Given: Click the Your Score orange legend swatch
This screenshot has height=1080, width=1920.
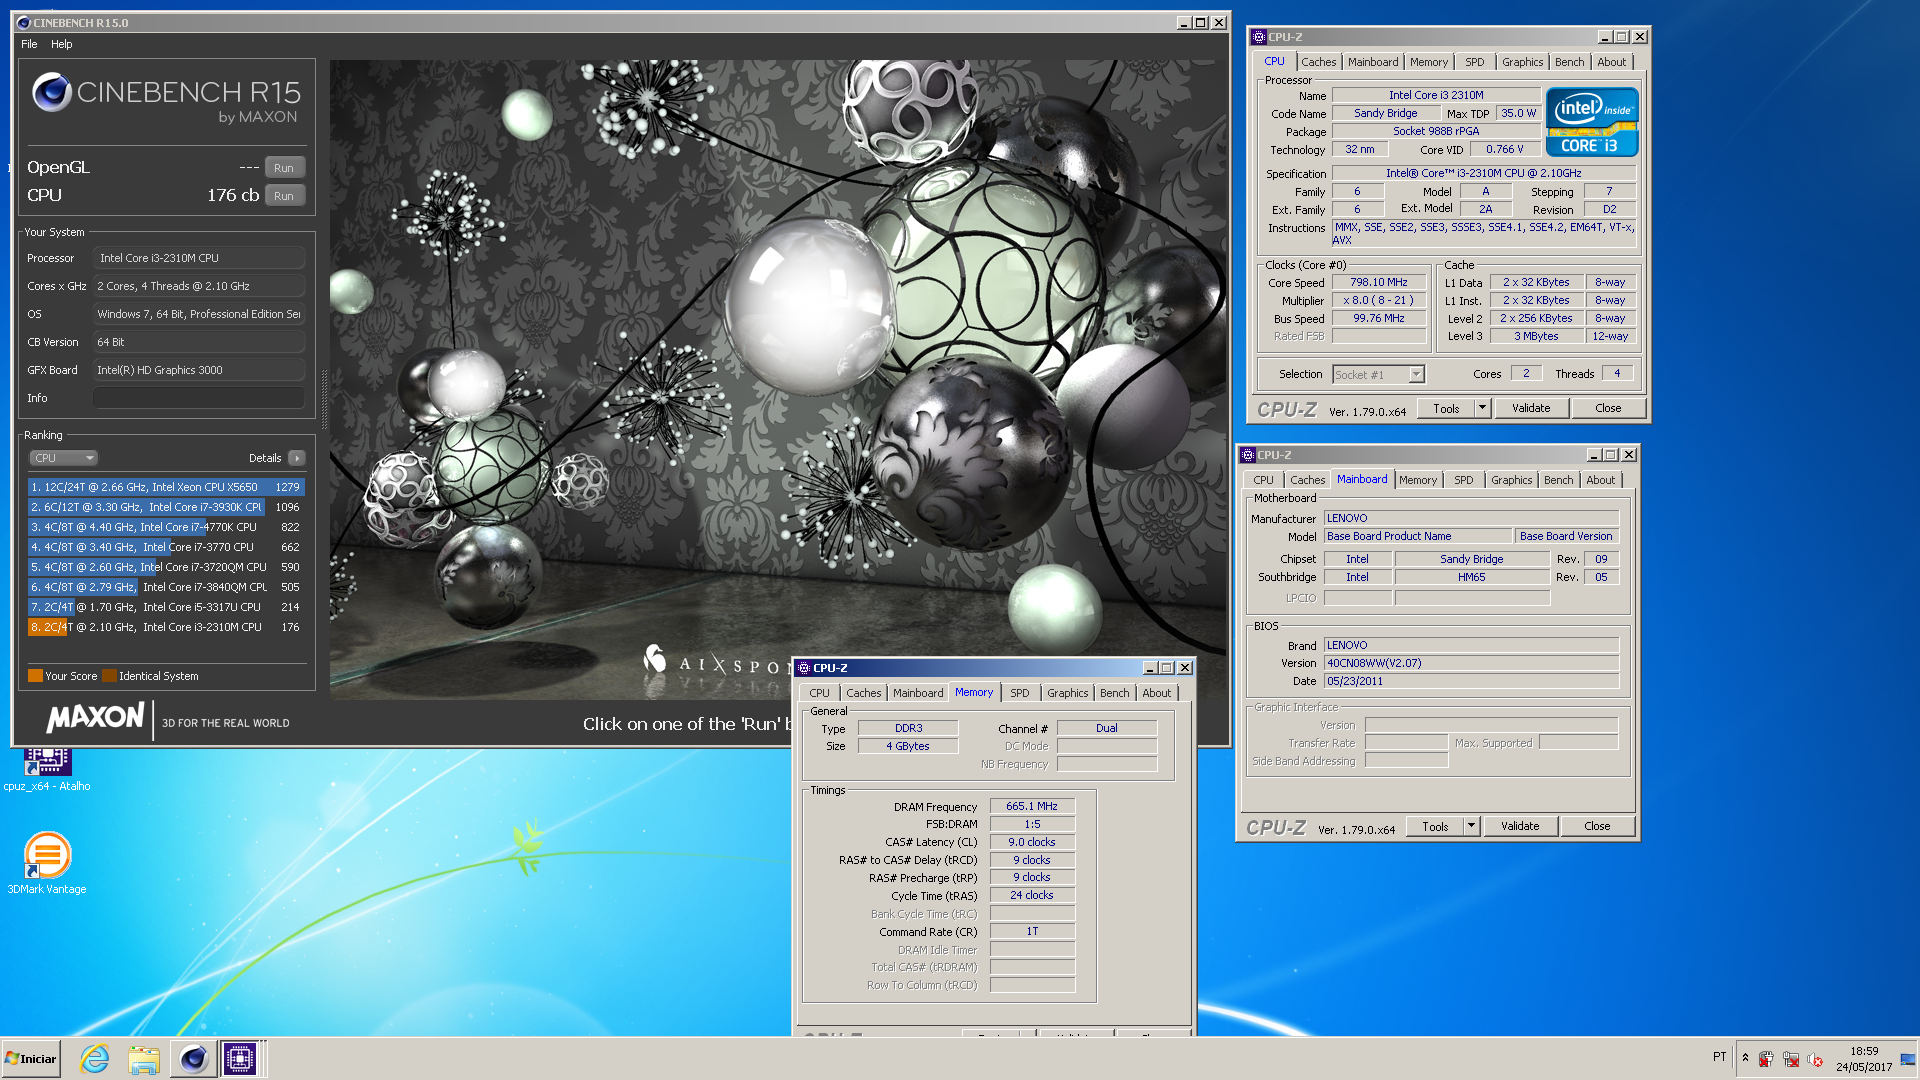Looking at the screenshot, I should coord(35,676).
